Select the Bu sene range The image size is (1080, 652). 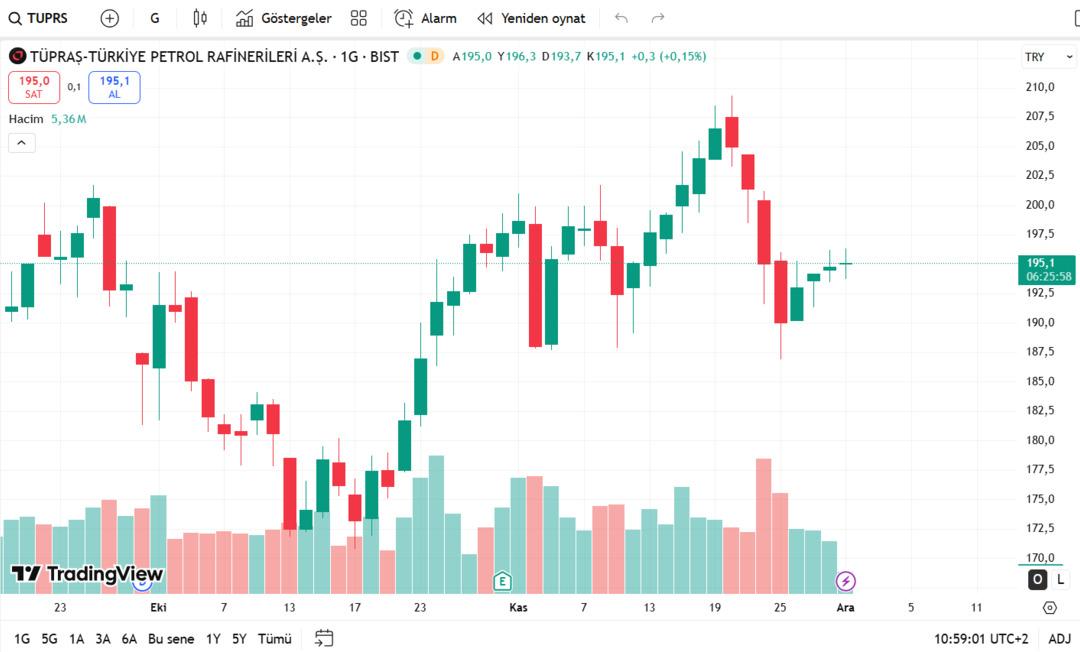pyautogui.click(x=171, y=638)
